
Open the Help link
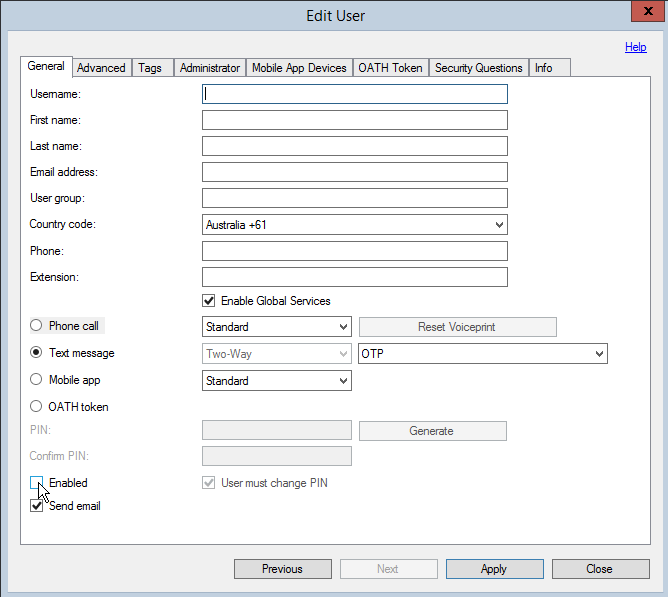pyautogui.click(x=635, y=47)
